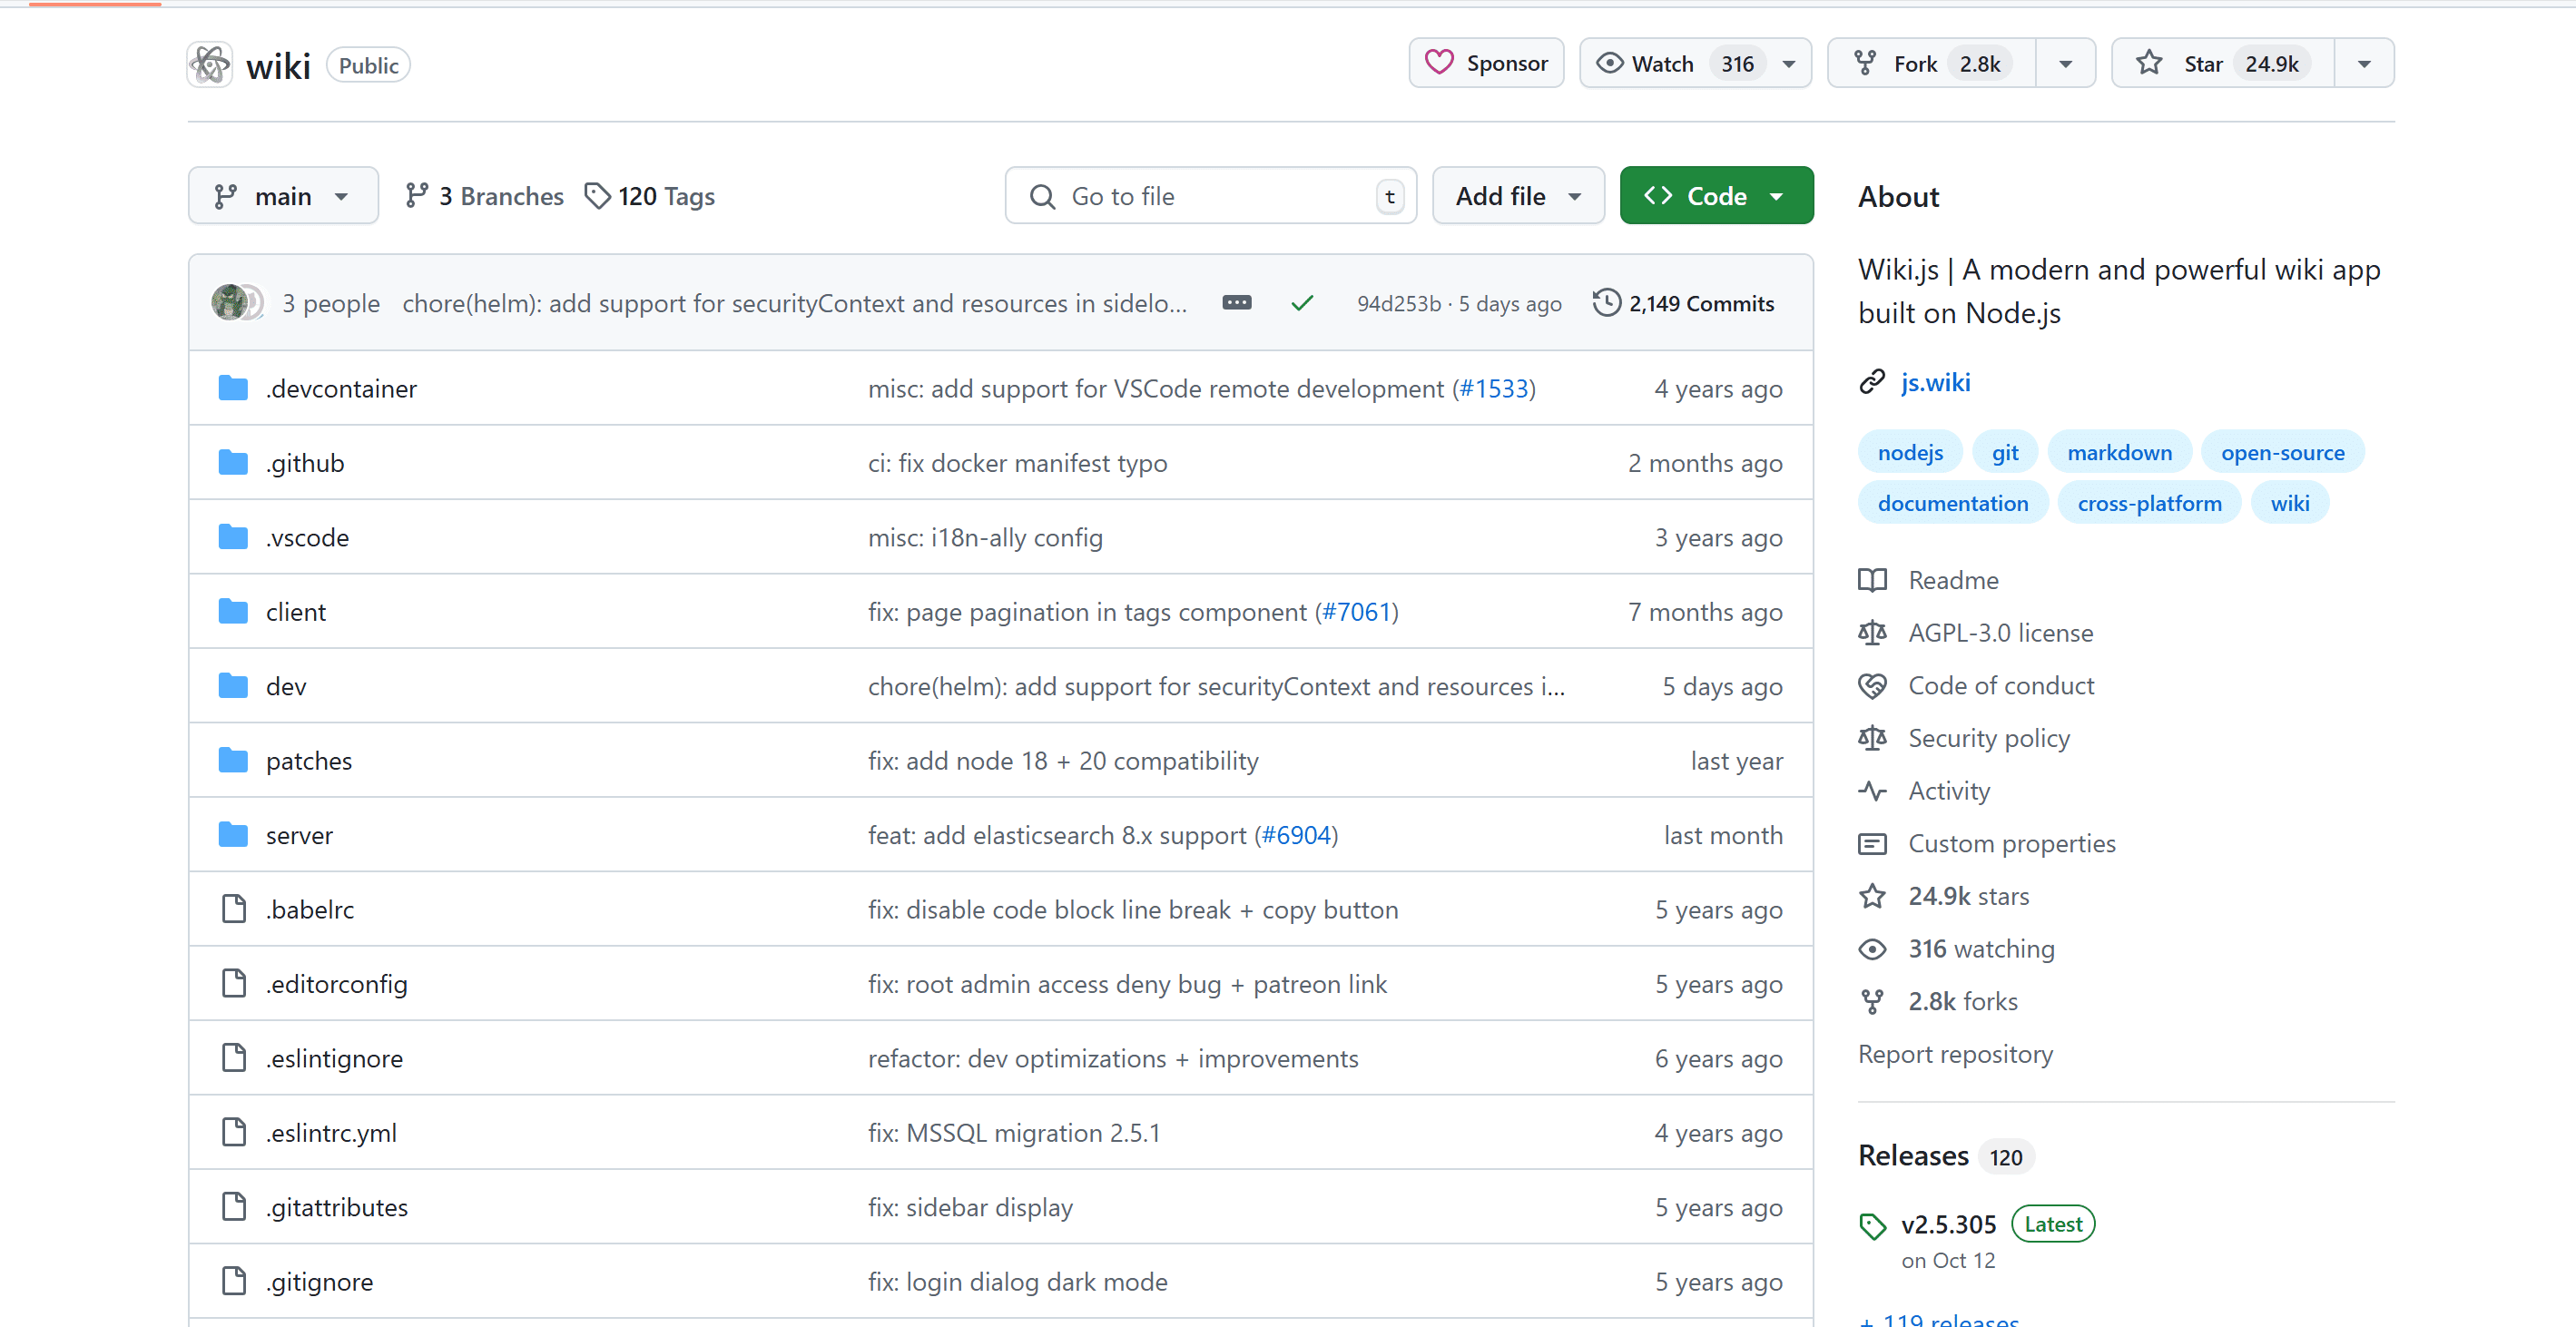Open the nodejs topic tag
This screenshot has width=2576, height=1327.
click(x=1909, y=451)
